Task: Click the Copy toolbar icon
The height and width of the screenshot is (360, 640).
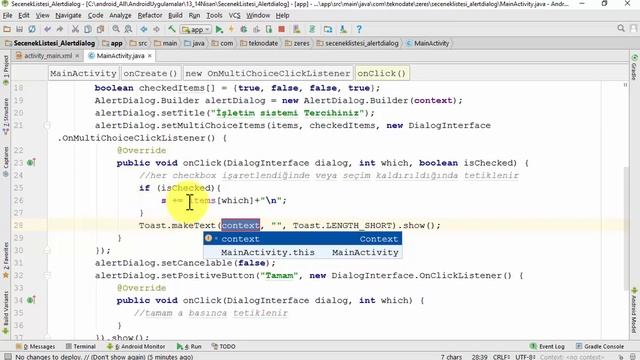Action: click(x=88, y=29)
